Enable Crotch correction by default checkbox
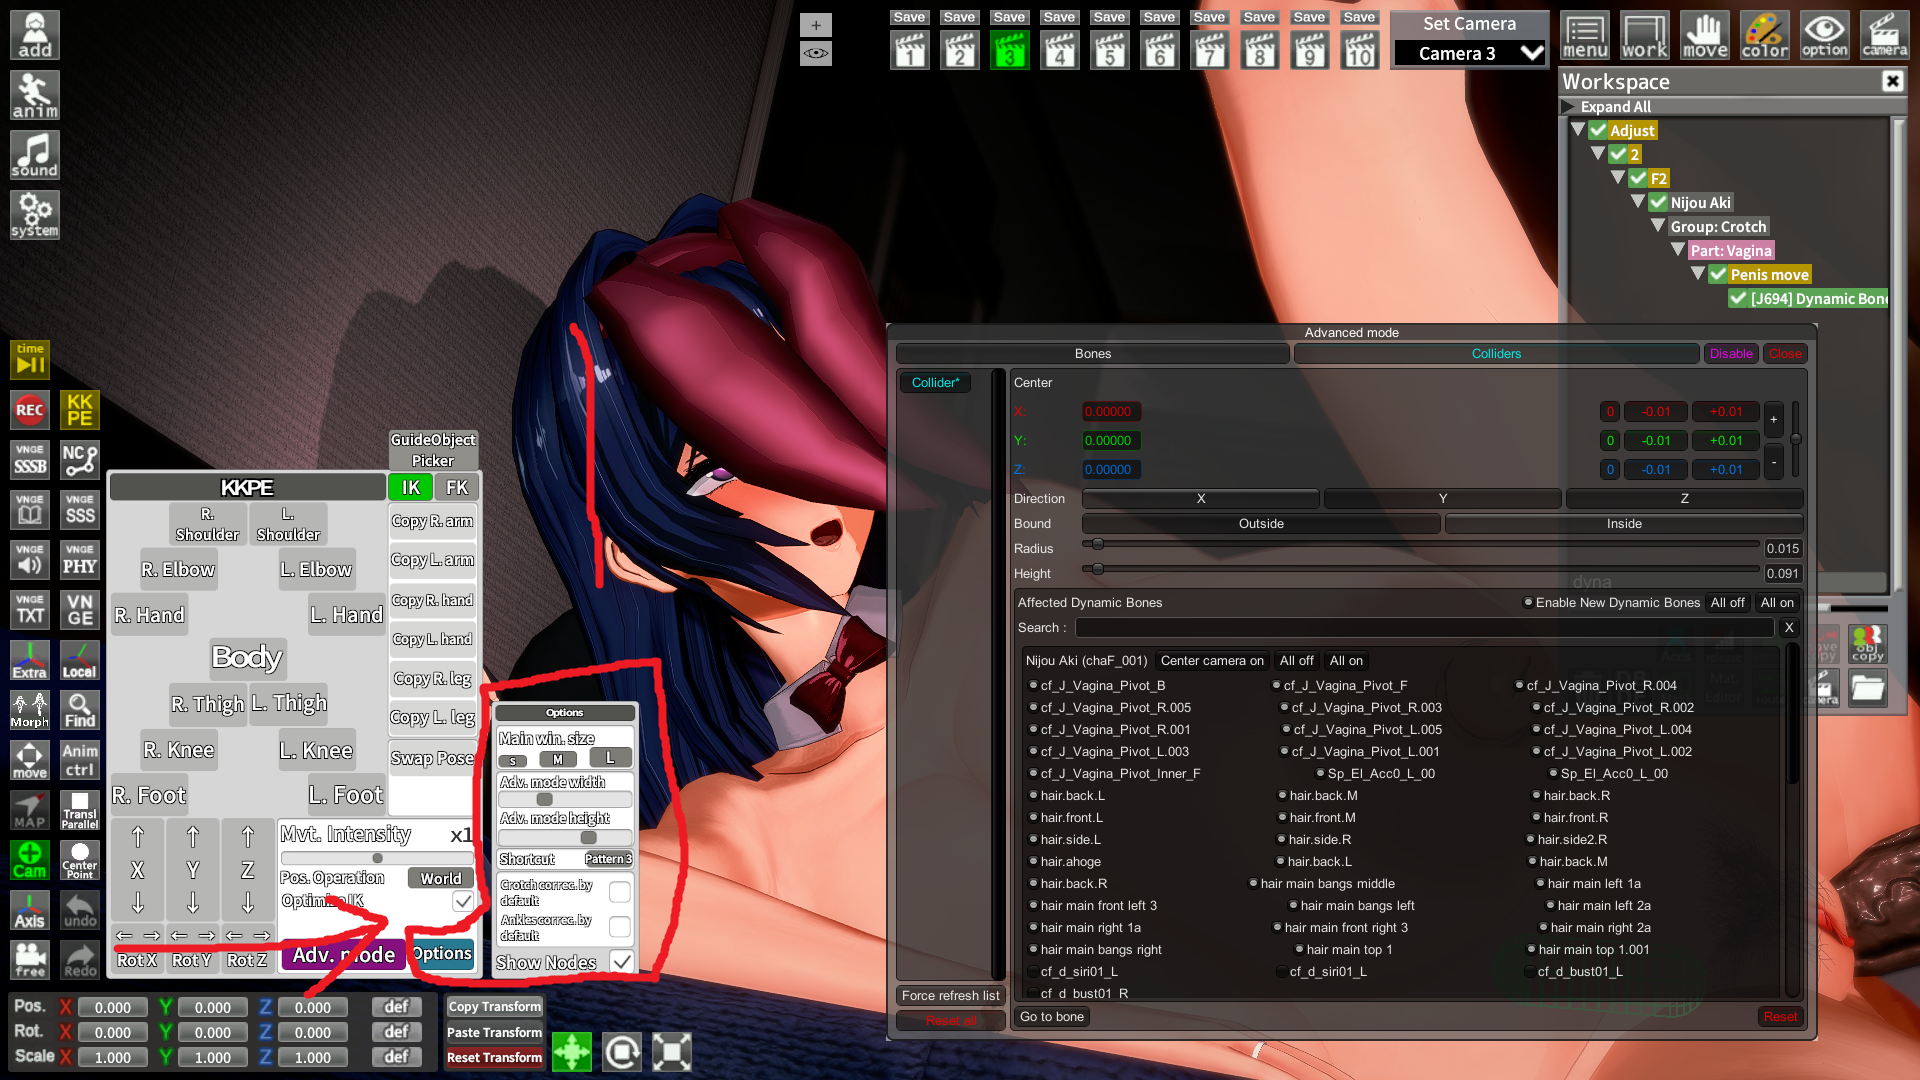1920x1080 pixels. 619,892
